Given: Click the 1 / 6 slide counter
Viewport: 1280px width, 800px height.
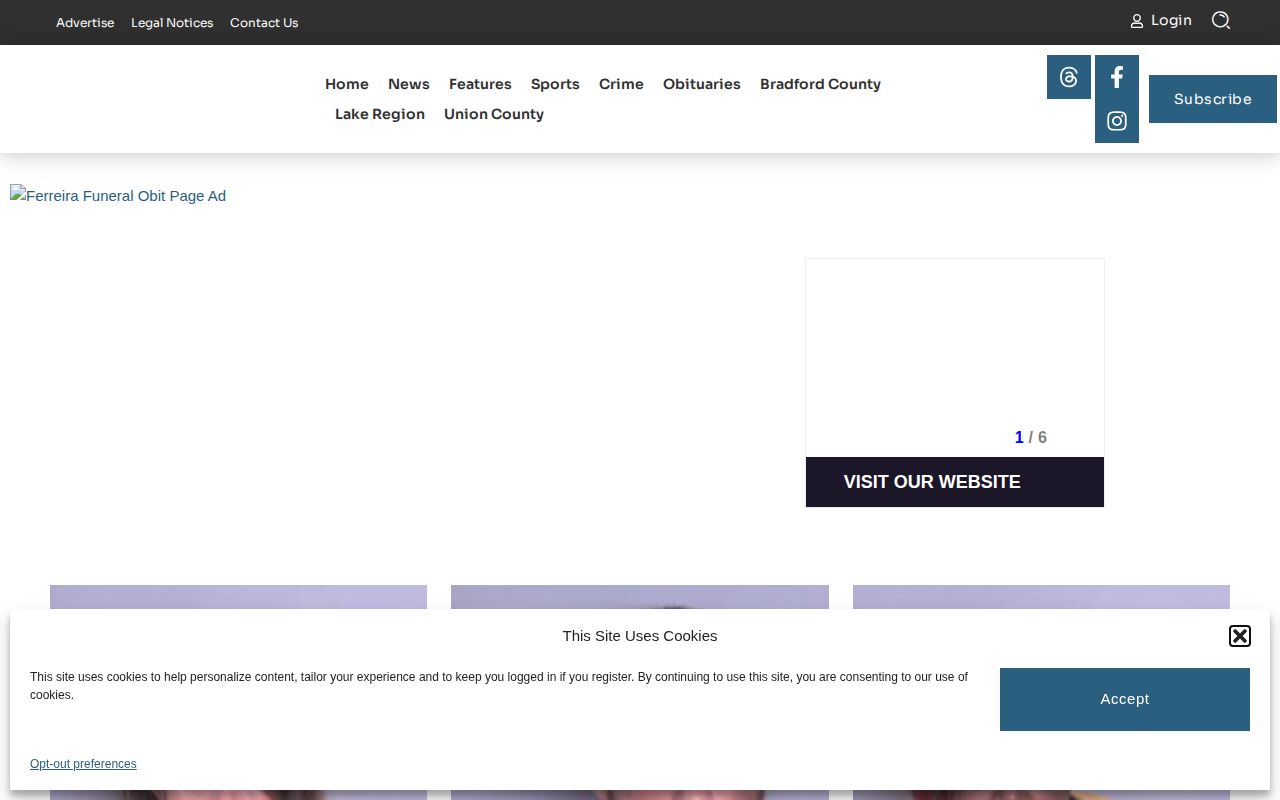Looking at the screenshot, I should (1031, 437).
